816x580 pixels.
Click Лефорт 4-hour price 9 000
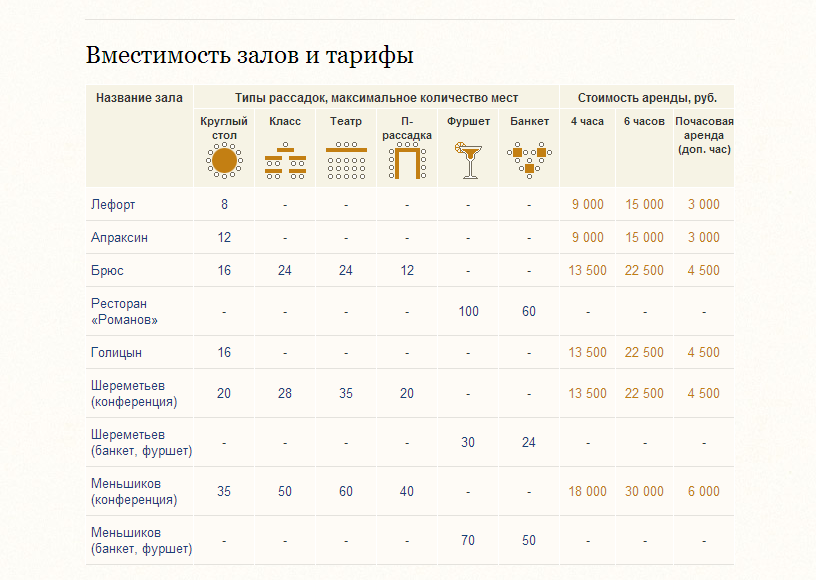pos(588,204)
